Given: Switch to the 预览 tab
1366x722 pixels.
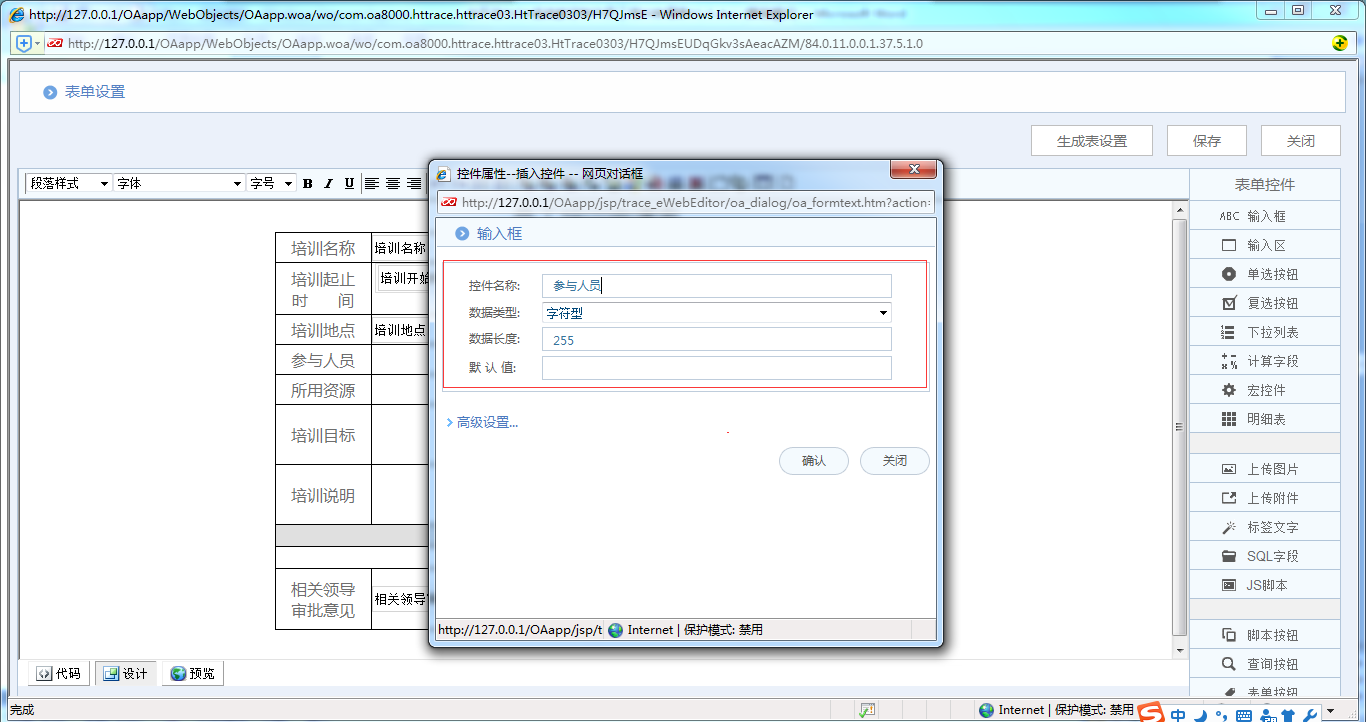Looking at the screenshot, I should click(x=192, y=673).
